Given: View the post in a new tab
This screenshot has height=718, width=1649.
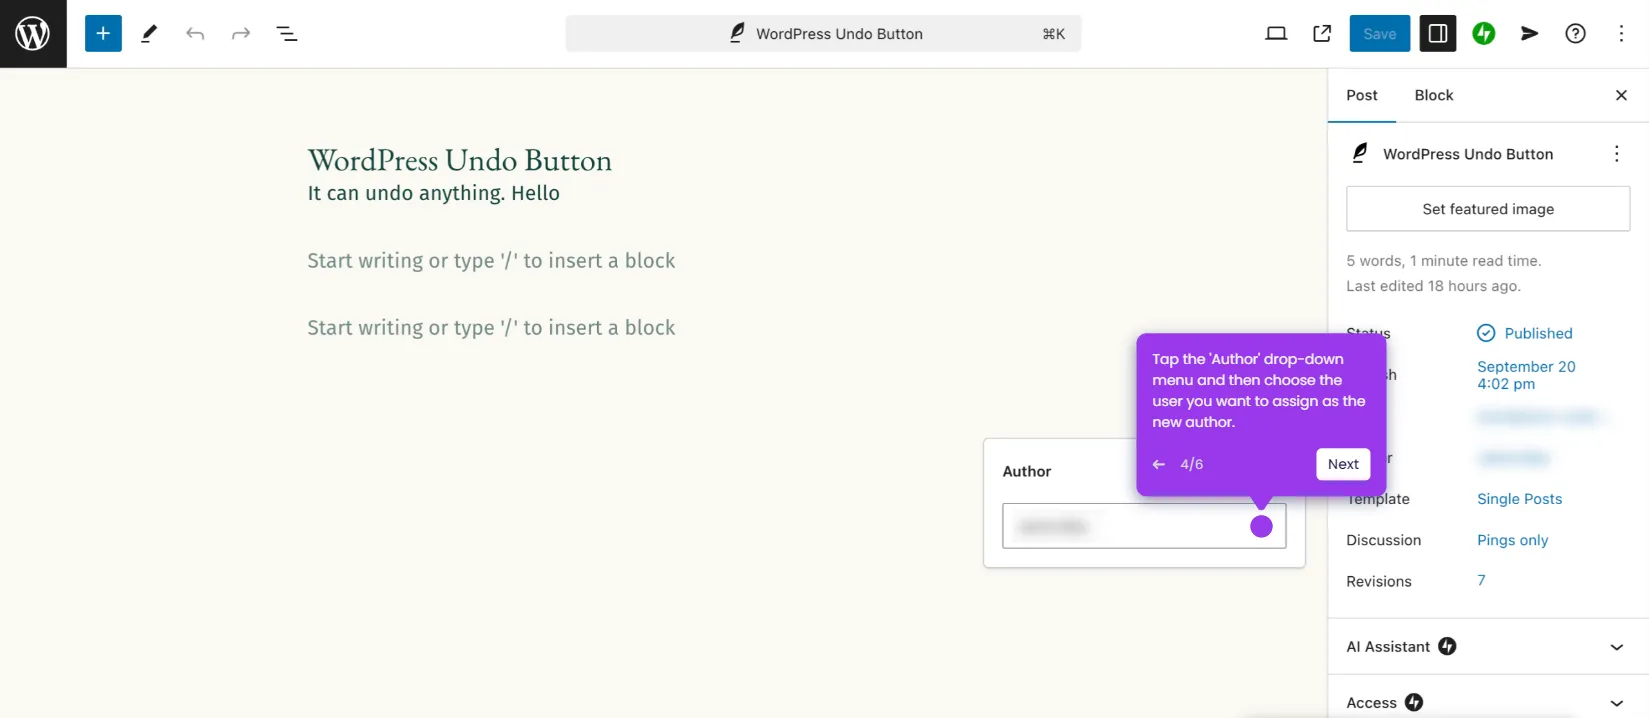Looking at the screenshot, I should click(1322, 34).
